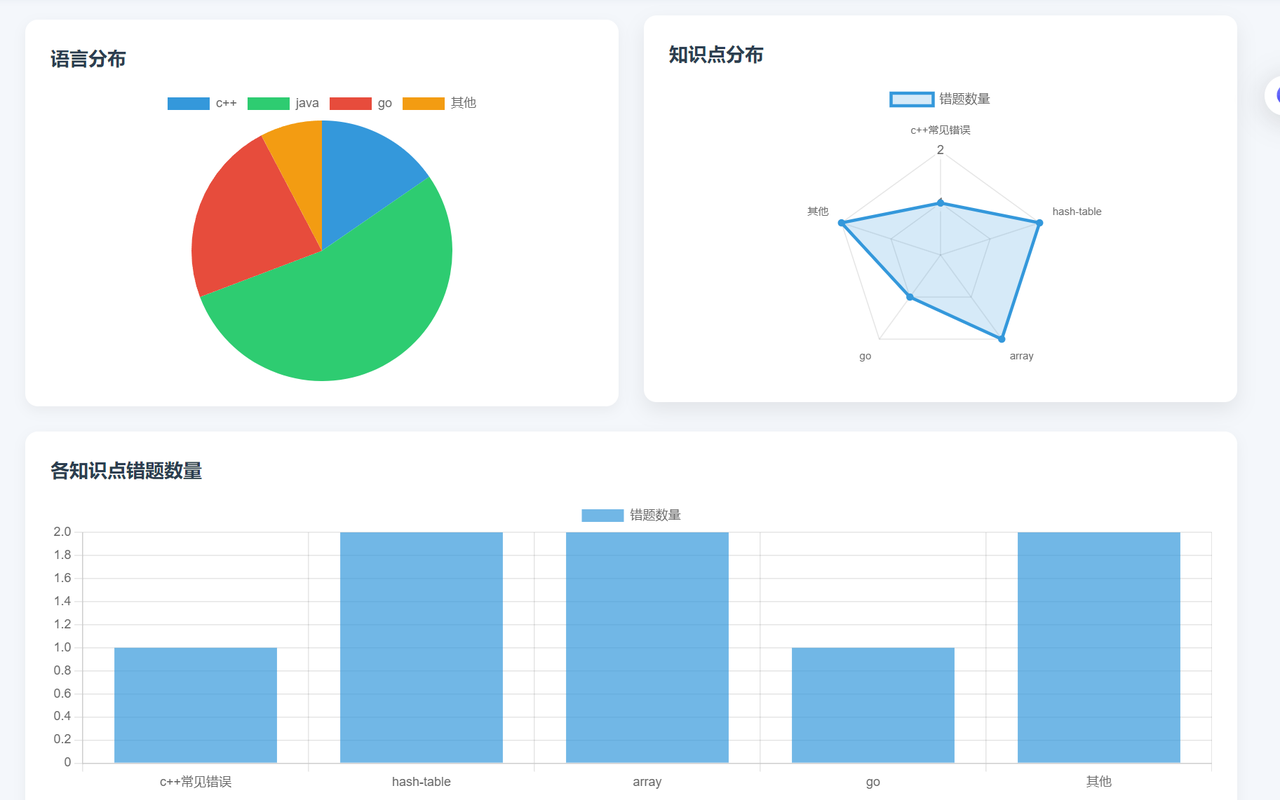Click 其他 x-axis label under bar chart
The image size is (1280, 800).
tap(1099, 782)
